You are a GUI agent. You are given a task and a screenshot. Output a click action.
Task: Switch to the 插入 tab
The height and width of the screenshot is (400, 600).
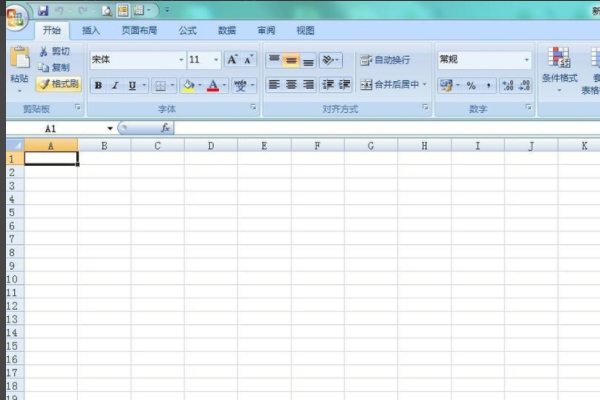[91, 30]
